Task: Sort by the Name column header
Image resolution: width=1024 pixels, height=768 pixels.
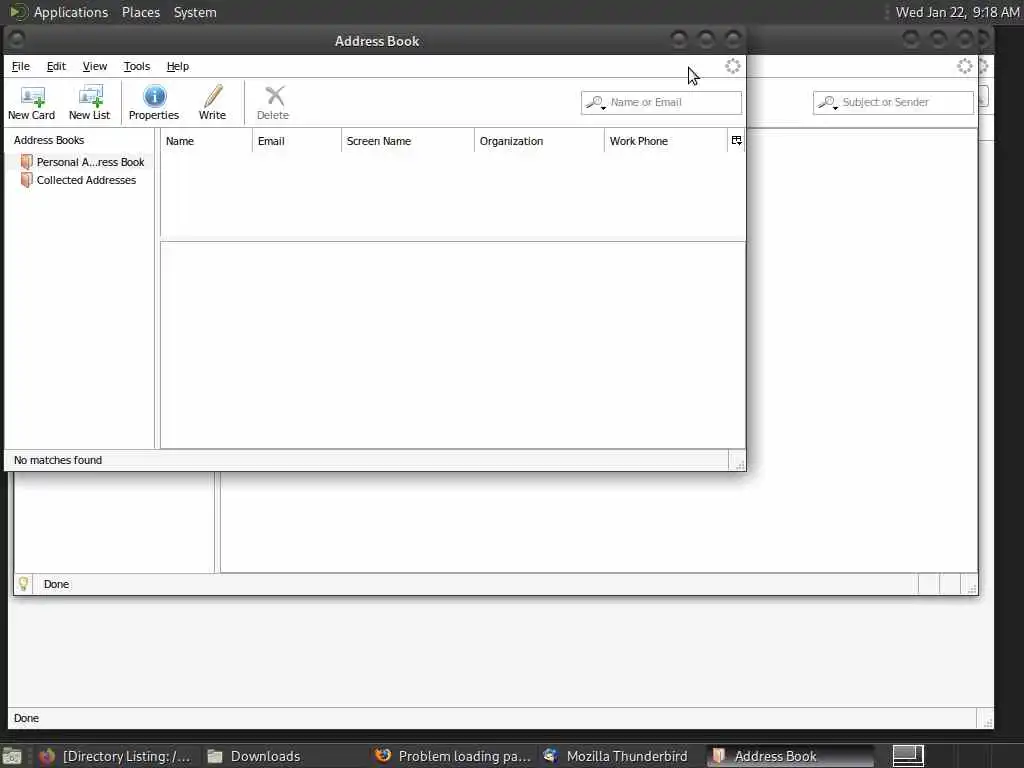Action: pyautogui.click(x=206, y=141)
